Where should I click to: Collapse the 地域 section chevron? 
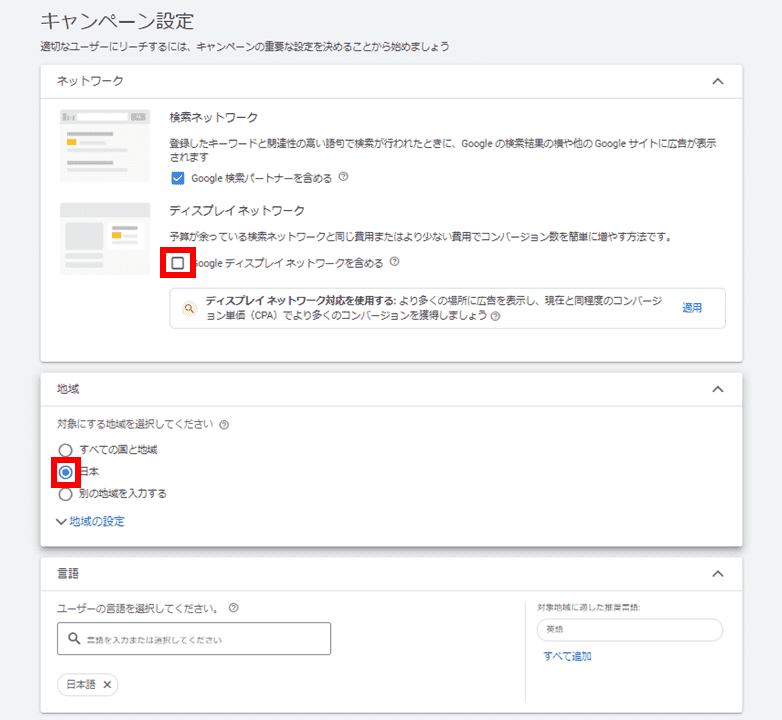(717, 389)
